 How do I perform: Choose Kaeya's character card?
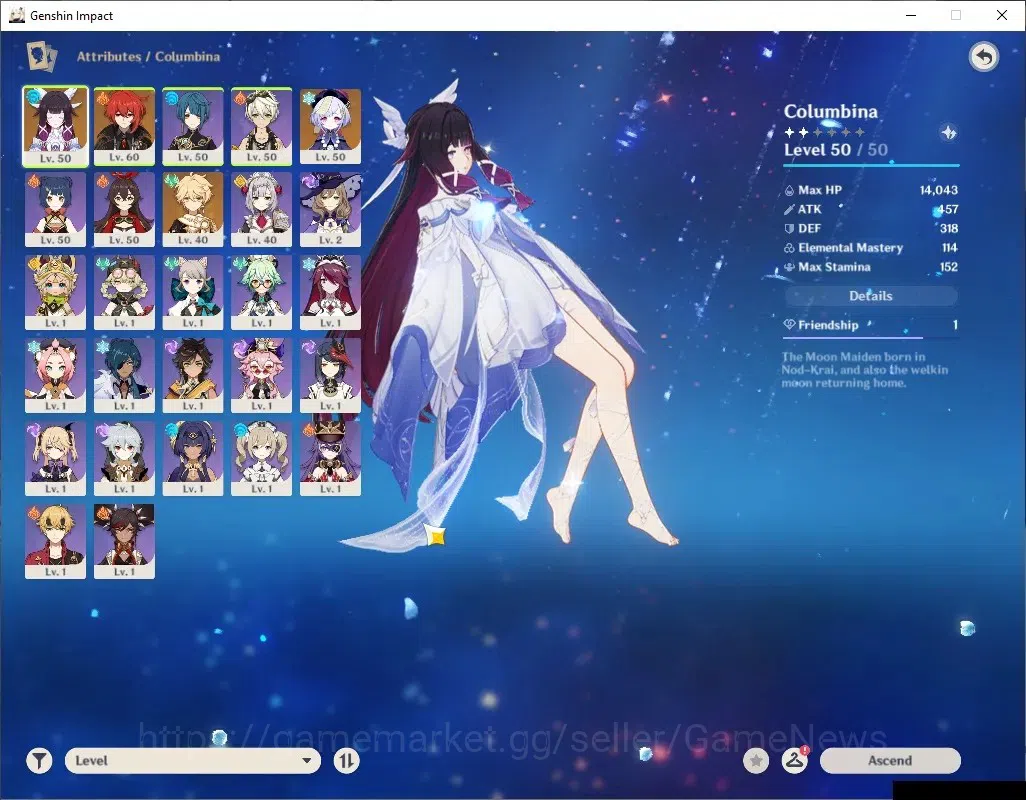[x=124, y=375]
